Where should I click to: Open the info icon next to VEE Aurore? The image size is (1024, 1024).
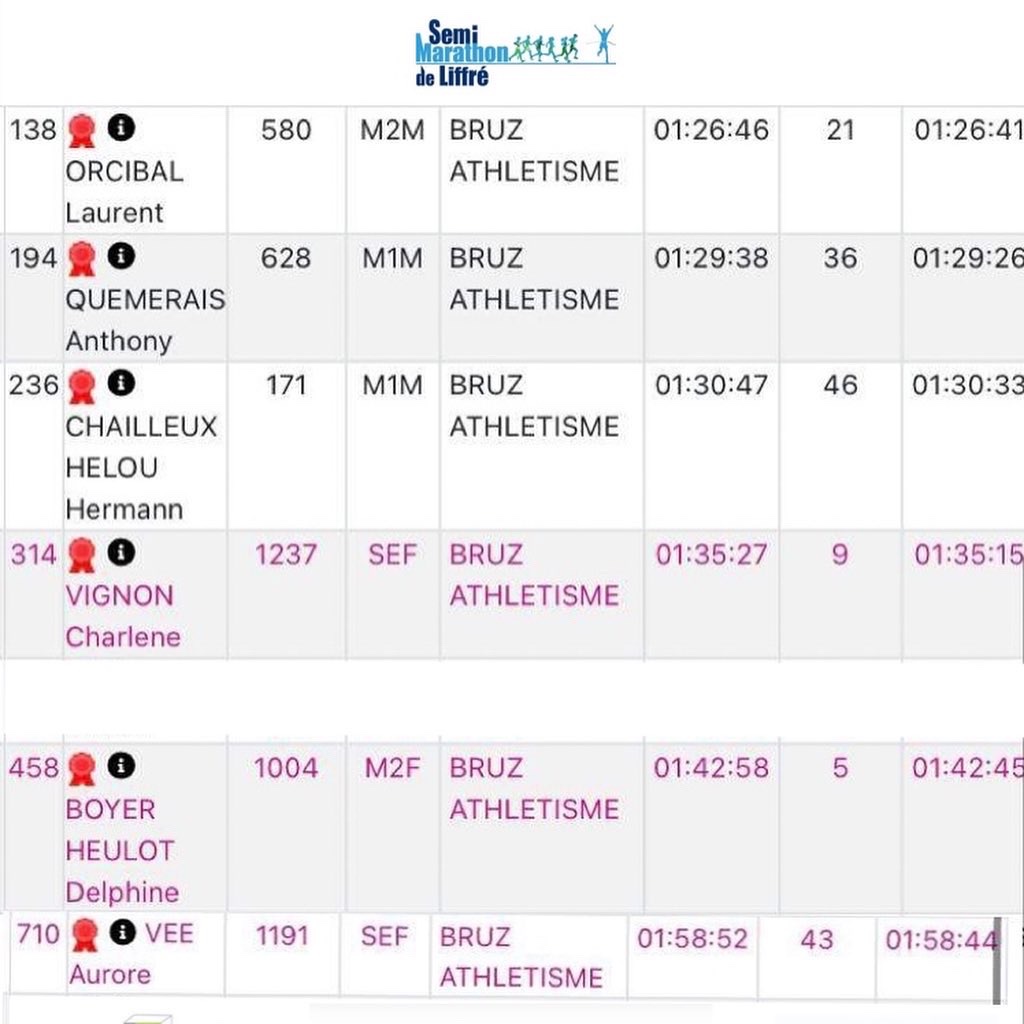pyautogui.click(x=122, y=933)
